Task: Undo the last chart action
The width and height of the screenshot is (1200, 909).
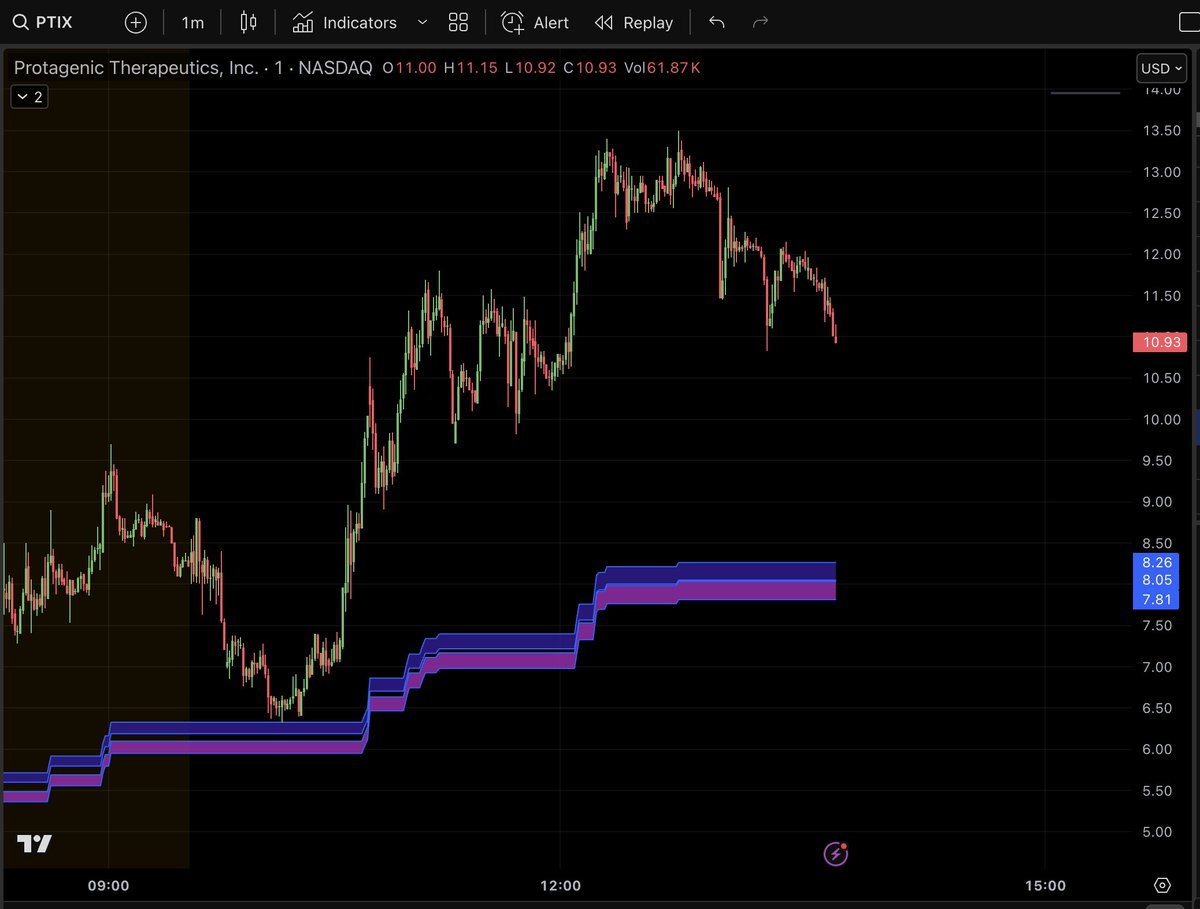Action: coord(716,22)
